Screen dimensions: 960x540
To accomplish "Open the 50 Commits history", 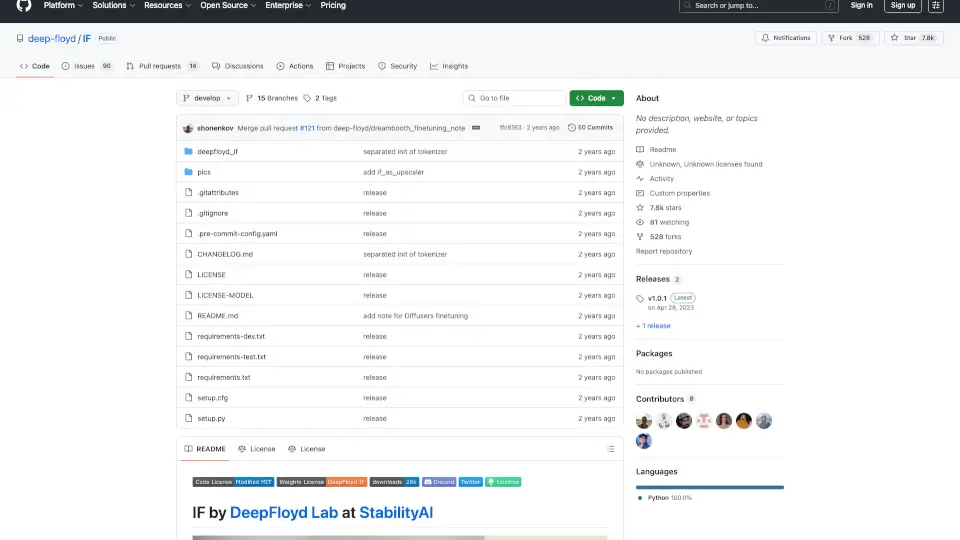I will (x=590, y=128).
